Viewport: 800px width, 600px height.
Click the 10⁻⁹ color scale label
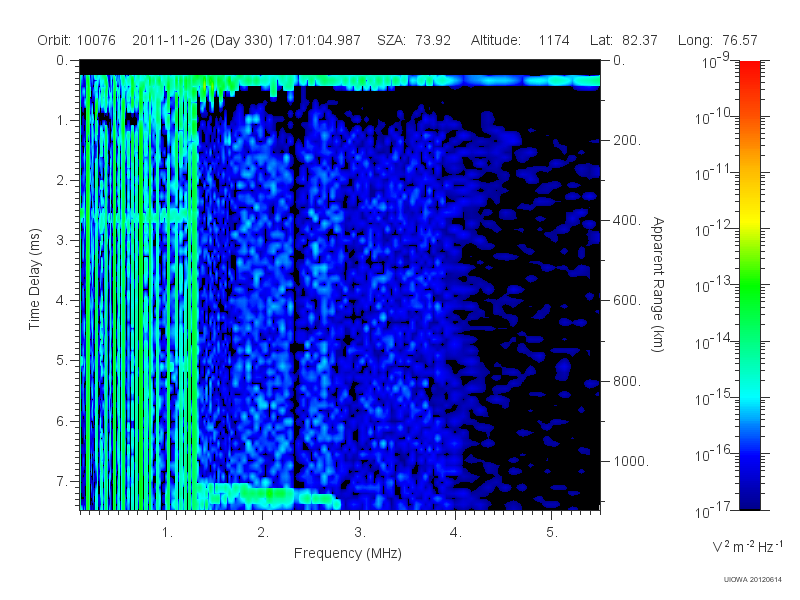(x=716, y=61)
